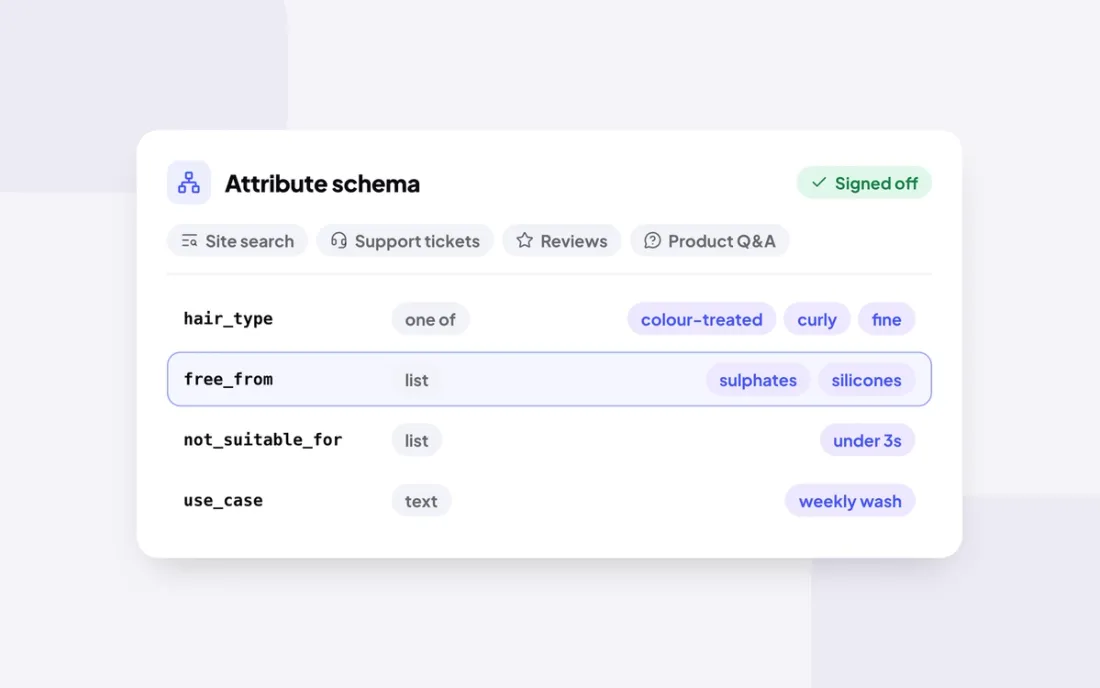Image resolution: width=1100 pixels, height=688 pixels.
Task: Select the fine value tag
Action: tap(886, 319)
